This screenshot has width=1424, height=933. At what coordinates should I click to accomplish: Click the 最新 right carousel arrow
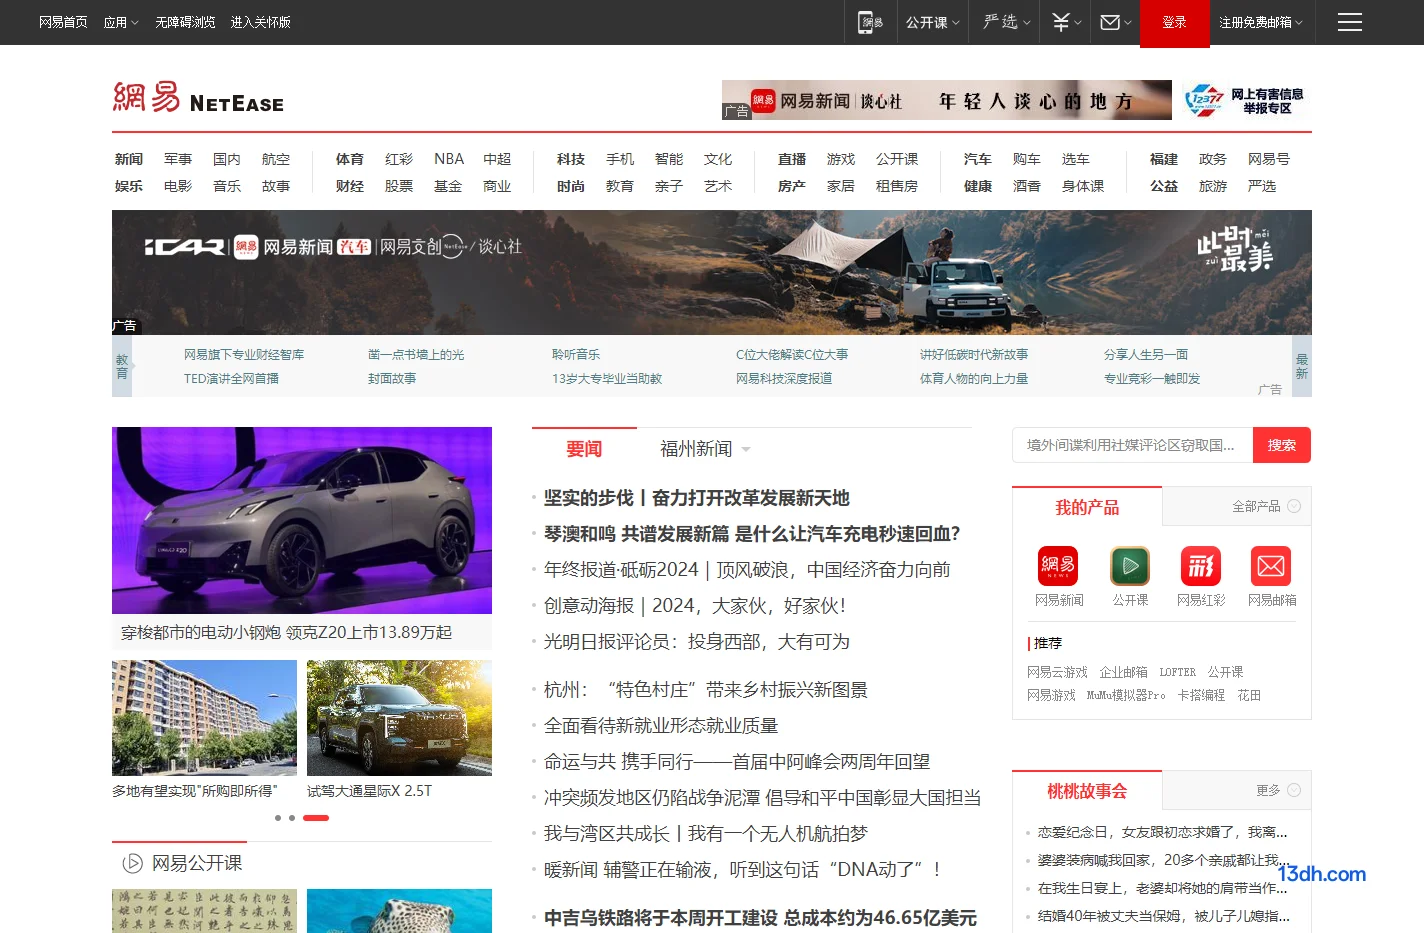[1302, 366]
